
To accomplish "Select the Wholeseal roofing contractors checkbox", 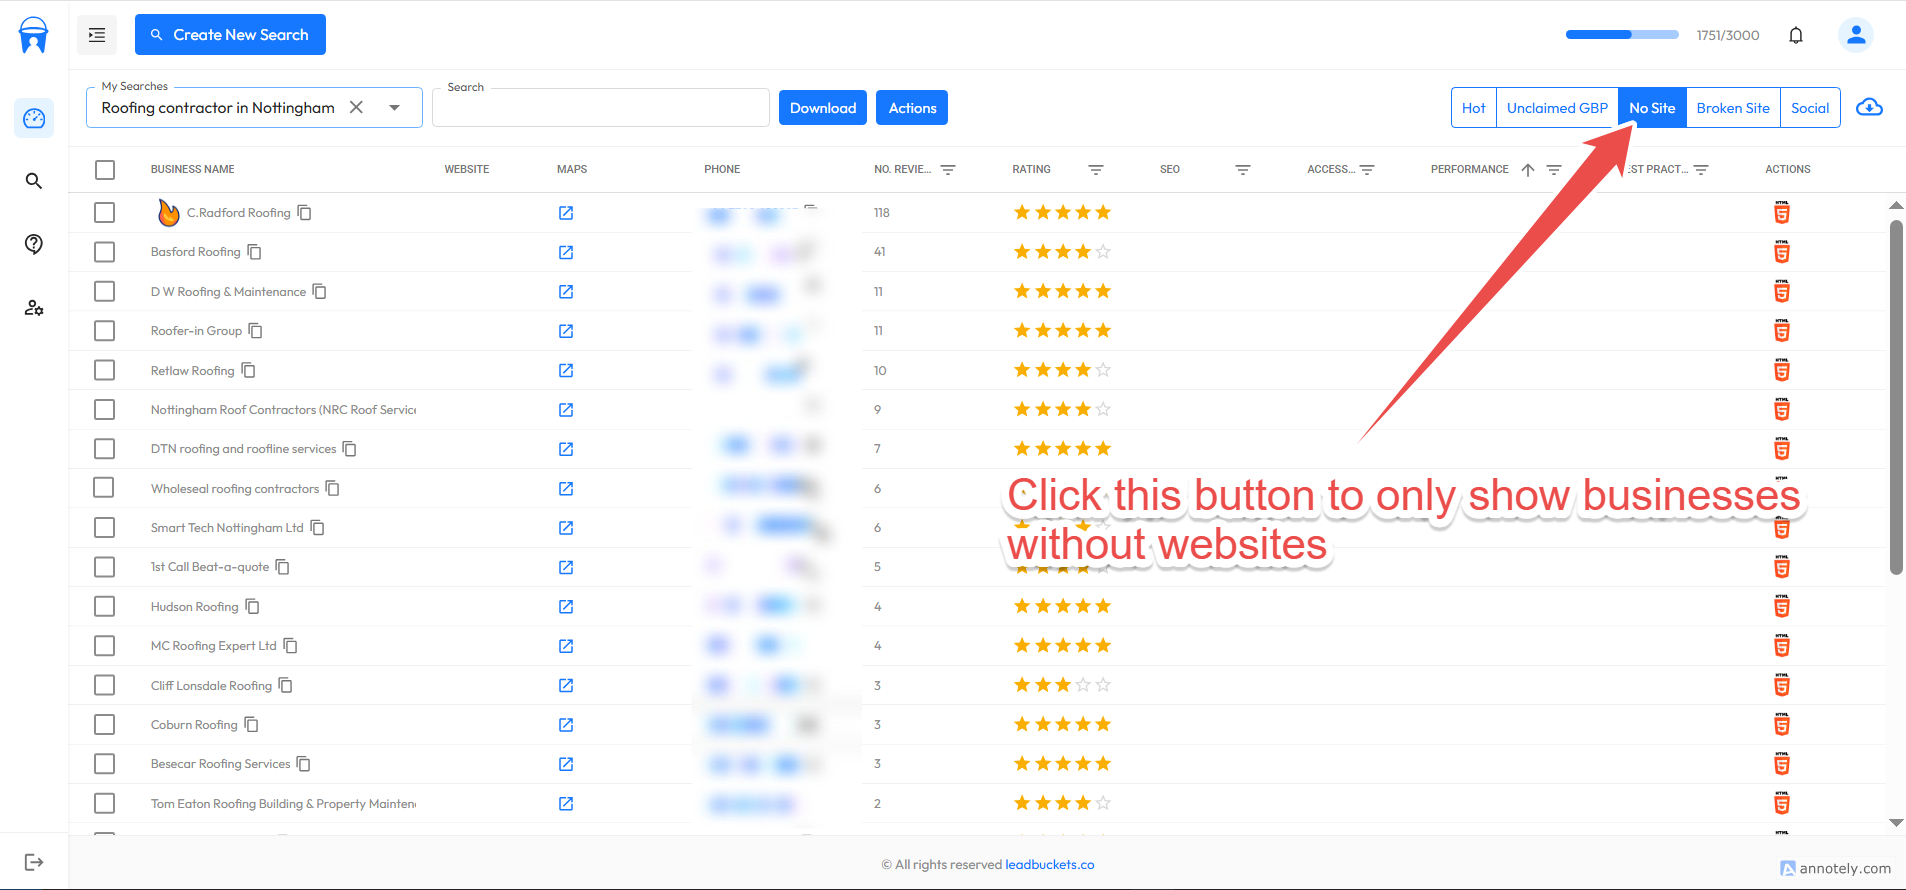I will point(105,488).
